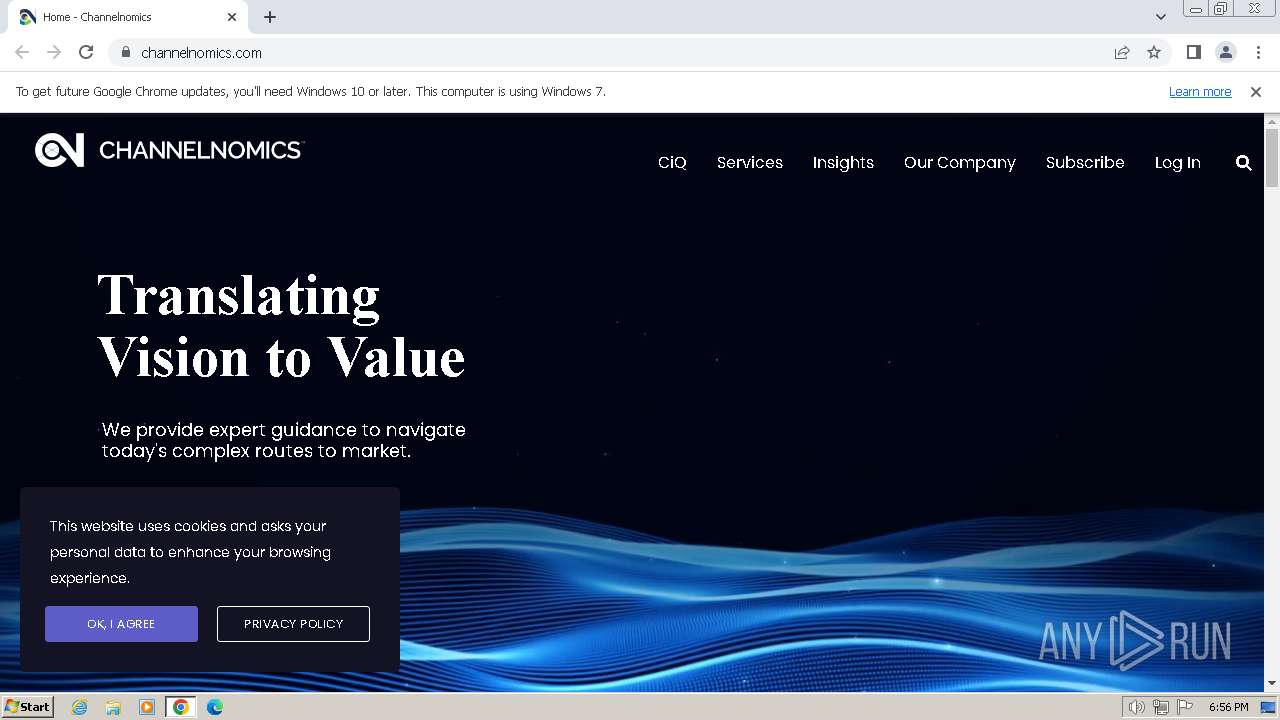1280x720 pixels.
Task: Close the Home - Channelnomics tab
Action: 232,17
